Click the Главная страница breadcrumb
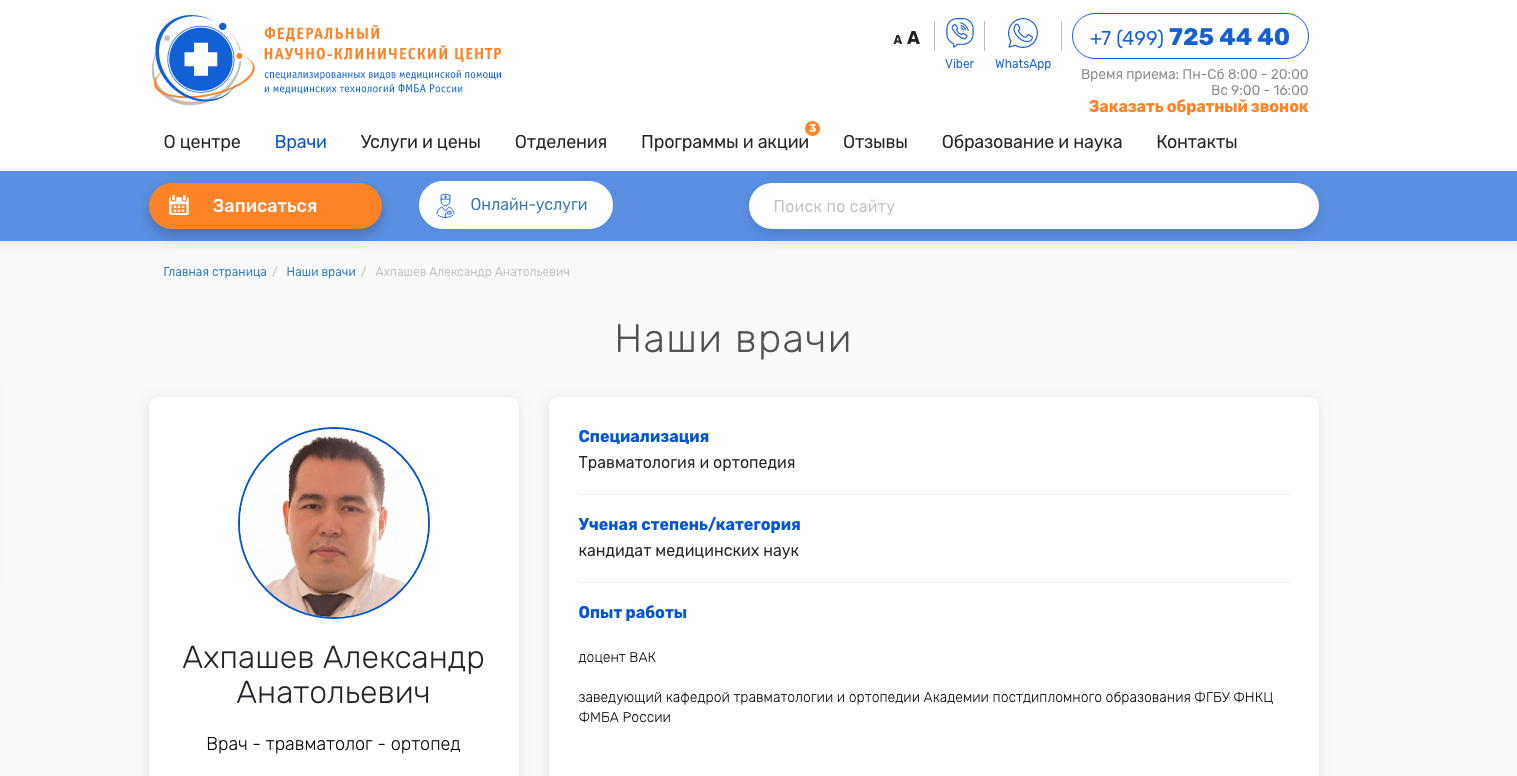 215,272
